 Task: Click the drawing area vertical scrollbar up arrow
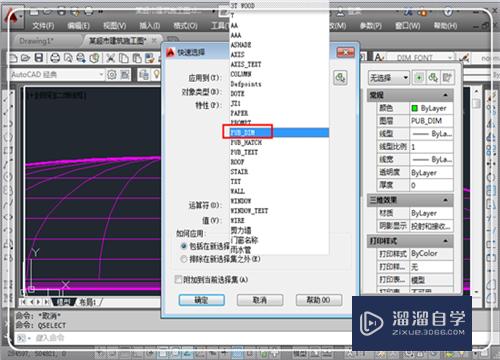pyautogui.click(x=476, y=91)
